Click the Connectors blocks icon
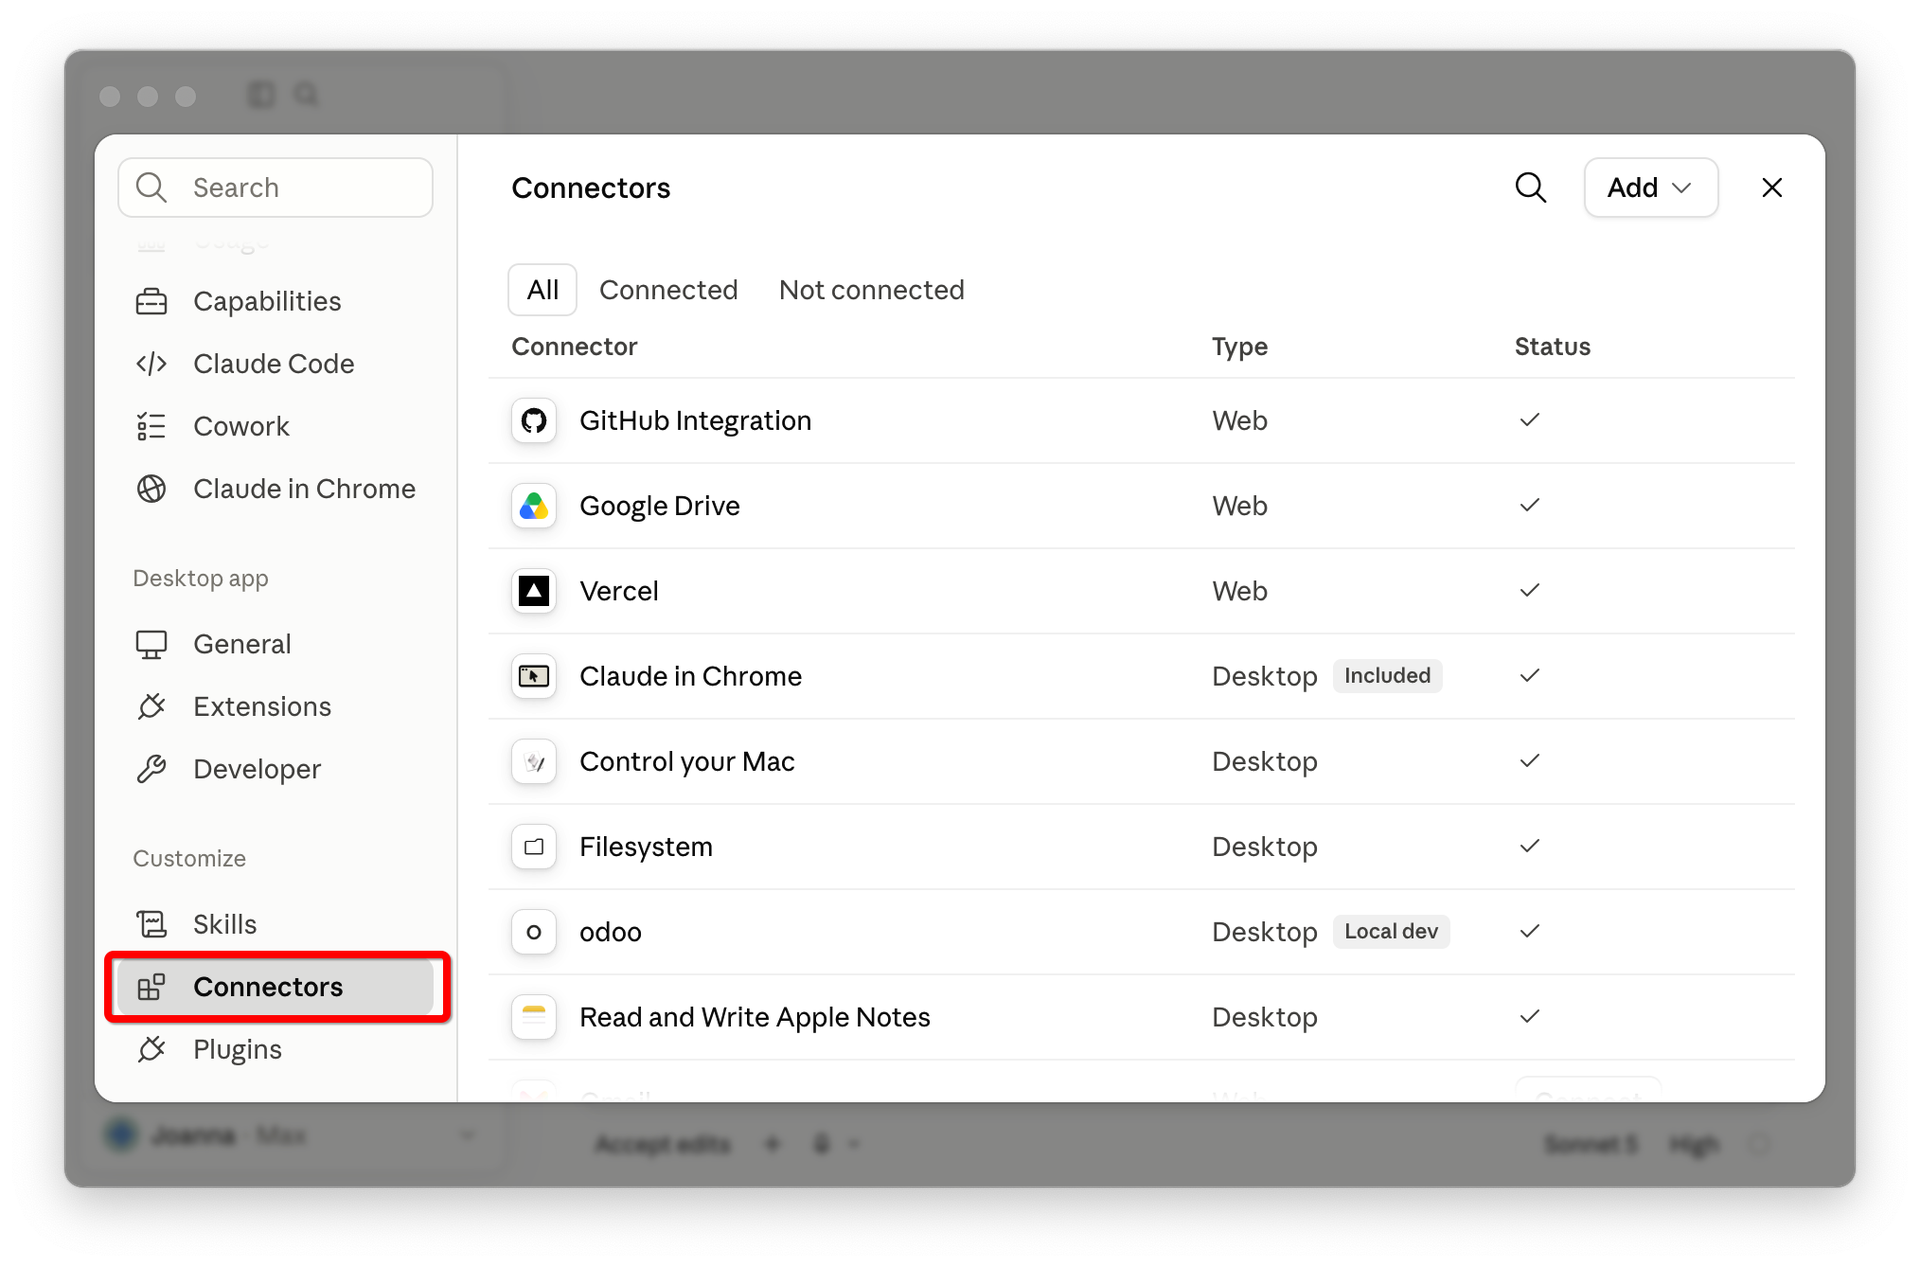 click(x=151, y=987)
